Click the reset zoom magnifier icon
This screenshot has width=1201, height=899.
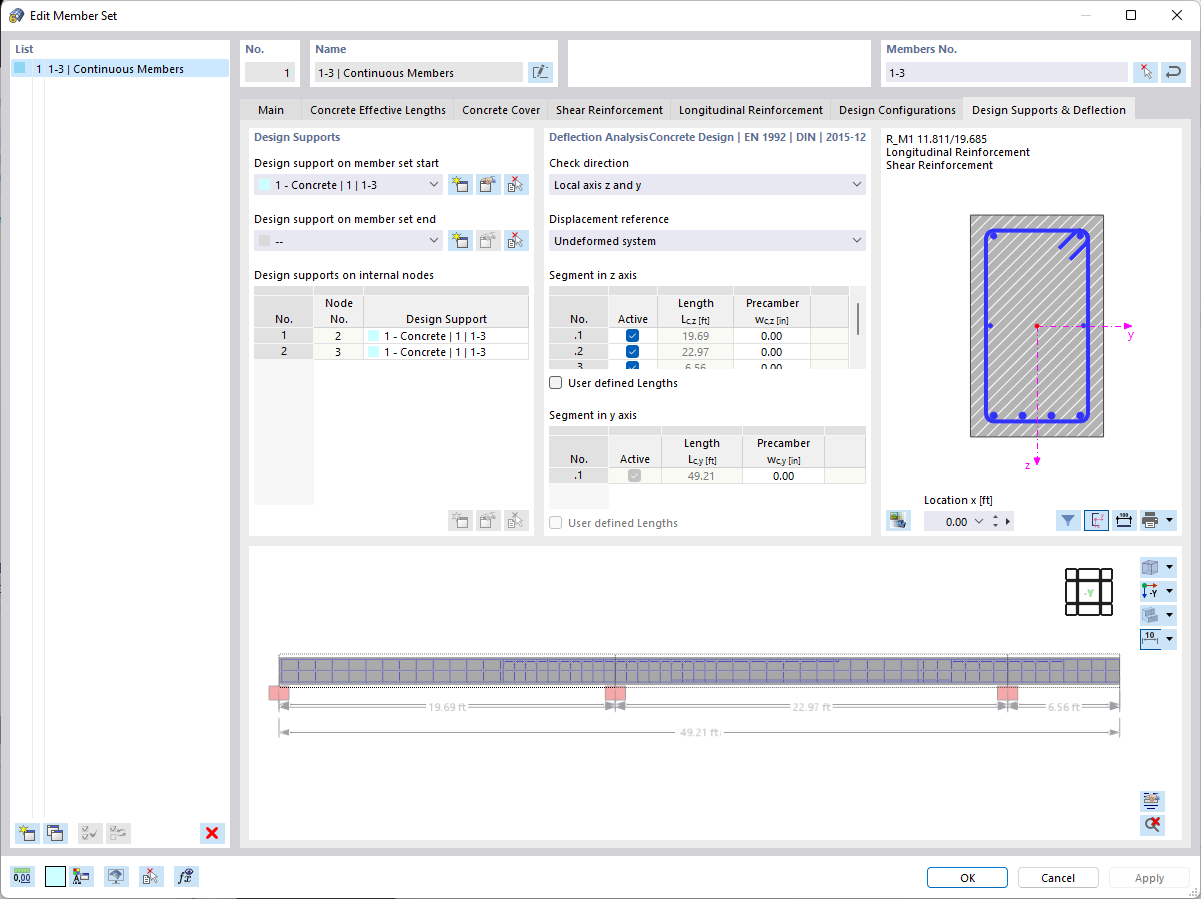tap(1152, 825)
